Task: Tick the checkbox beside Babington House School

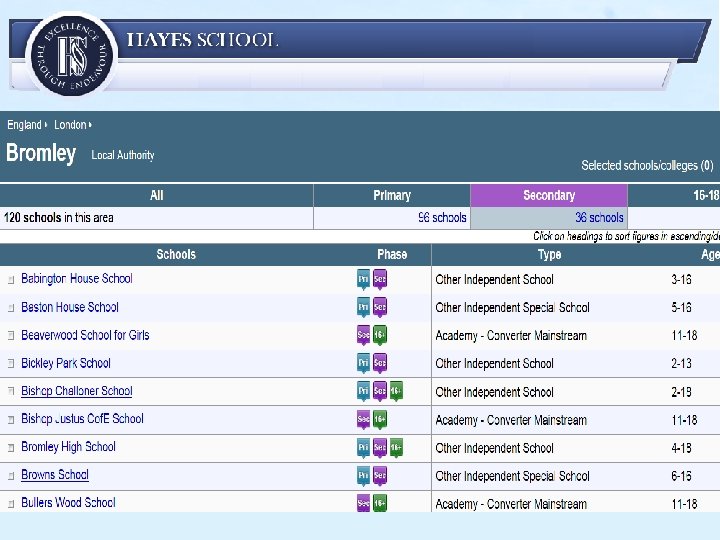Action: (x=11, y=279)
